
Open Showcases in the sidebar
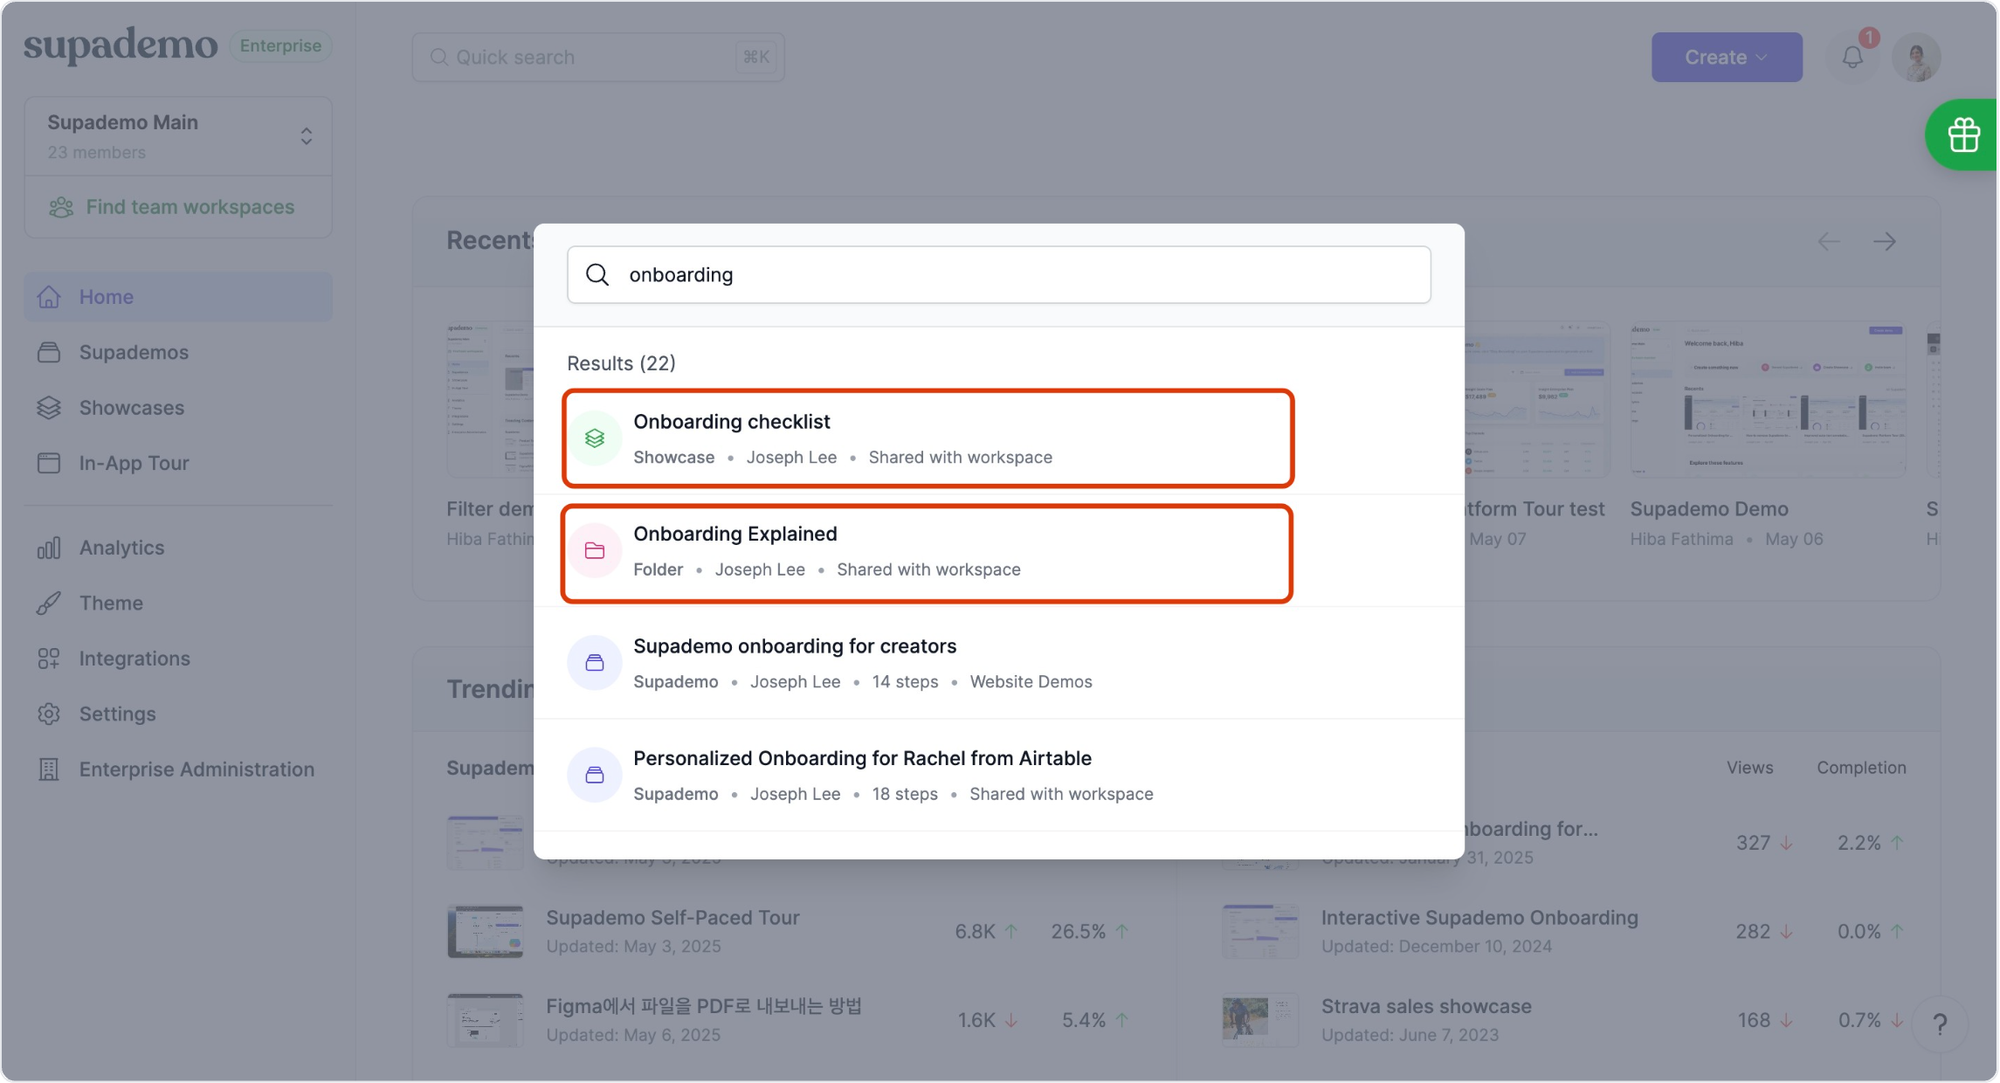tap(178, 408)
